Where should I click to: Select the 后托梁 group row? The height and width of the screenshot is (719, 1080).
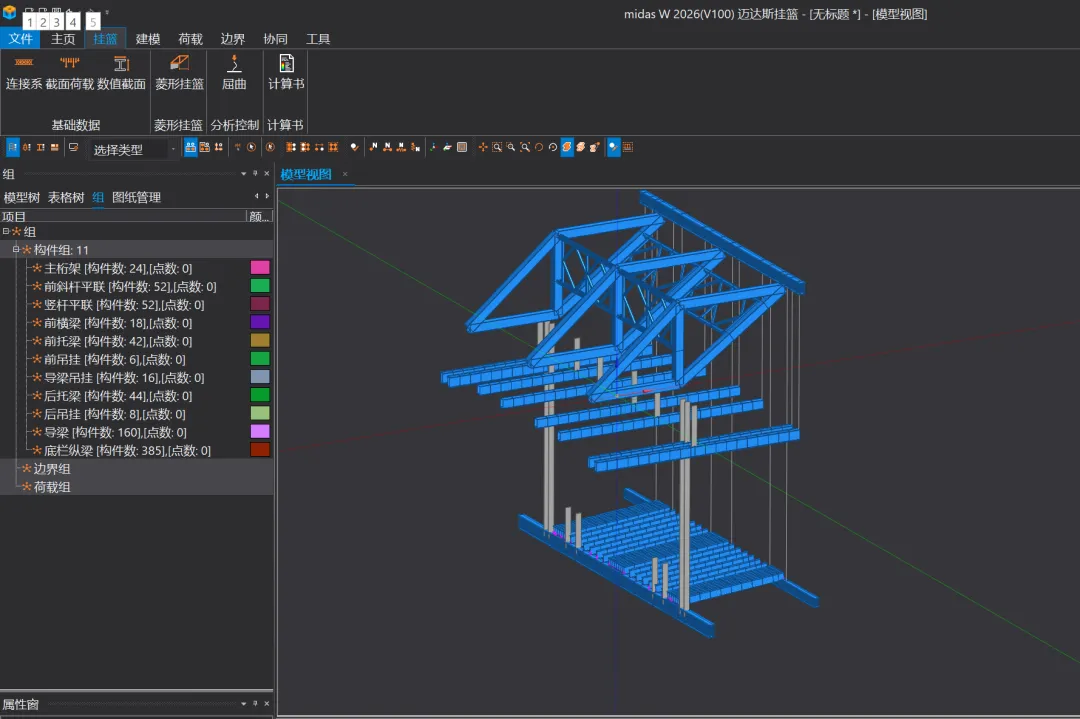coord(118,396)
